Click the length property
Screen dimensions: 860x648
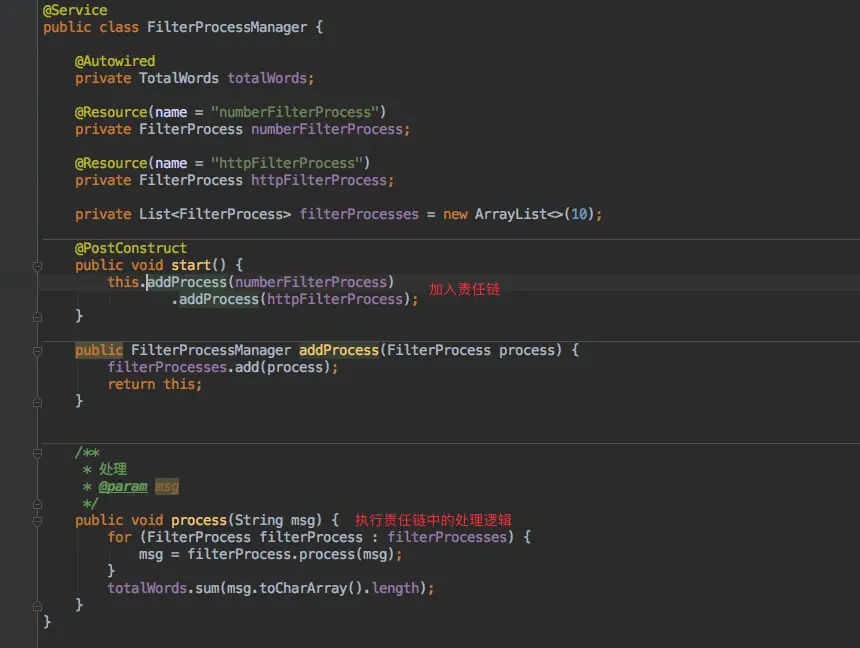(395, 588)
